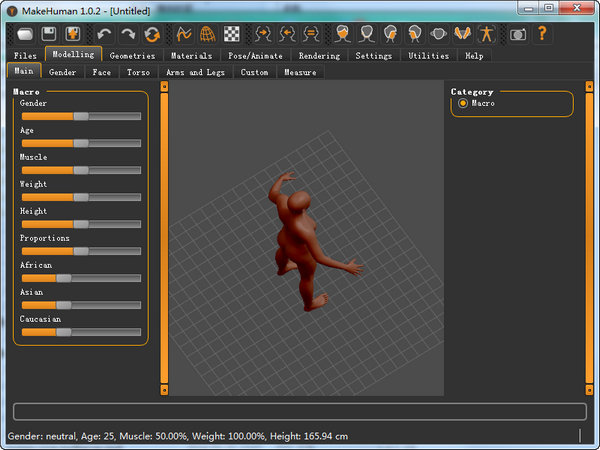
Task: Click the Height slider handle
Action: click(81, 224)
